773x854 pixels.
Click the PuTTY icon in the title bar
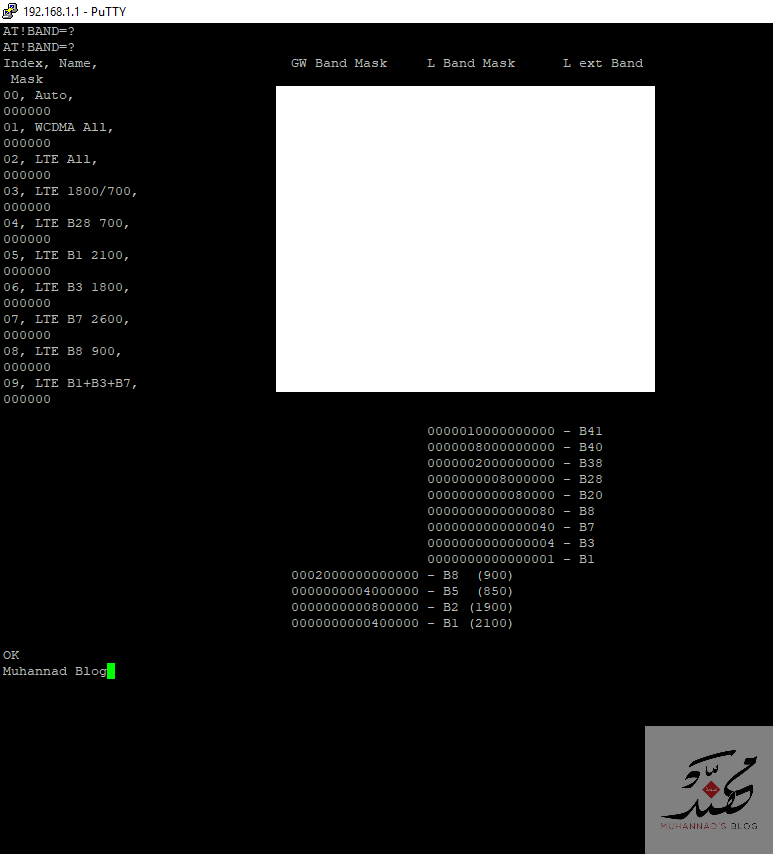click(10, 11)
